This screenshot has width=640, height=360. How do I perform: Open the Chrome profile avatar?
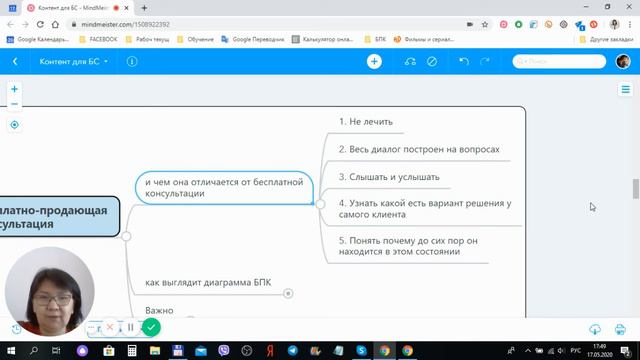pos(614,24)
